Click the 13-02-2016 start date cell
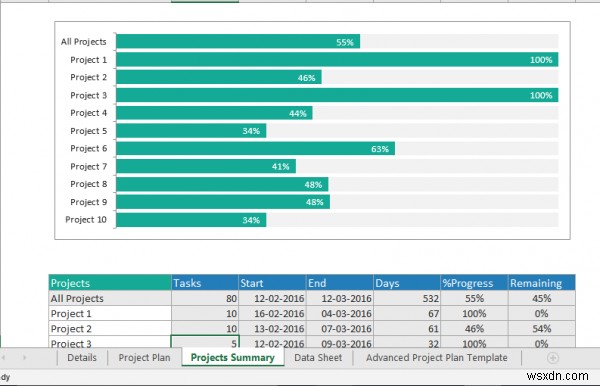 tap(272, 328)
